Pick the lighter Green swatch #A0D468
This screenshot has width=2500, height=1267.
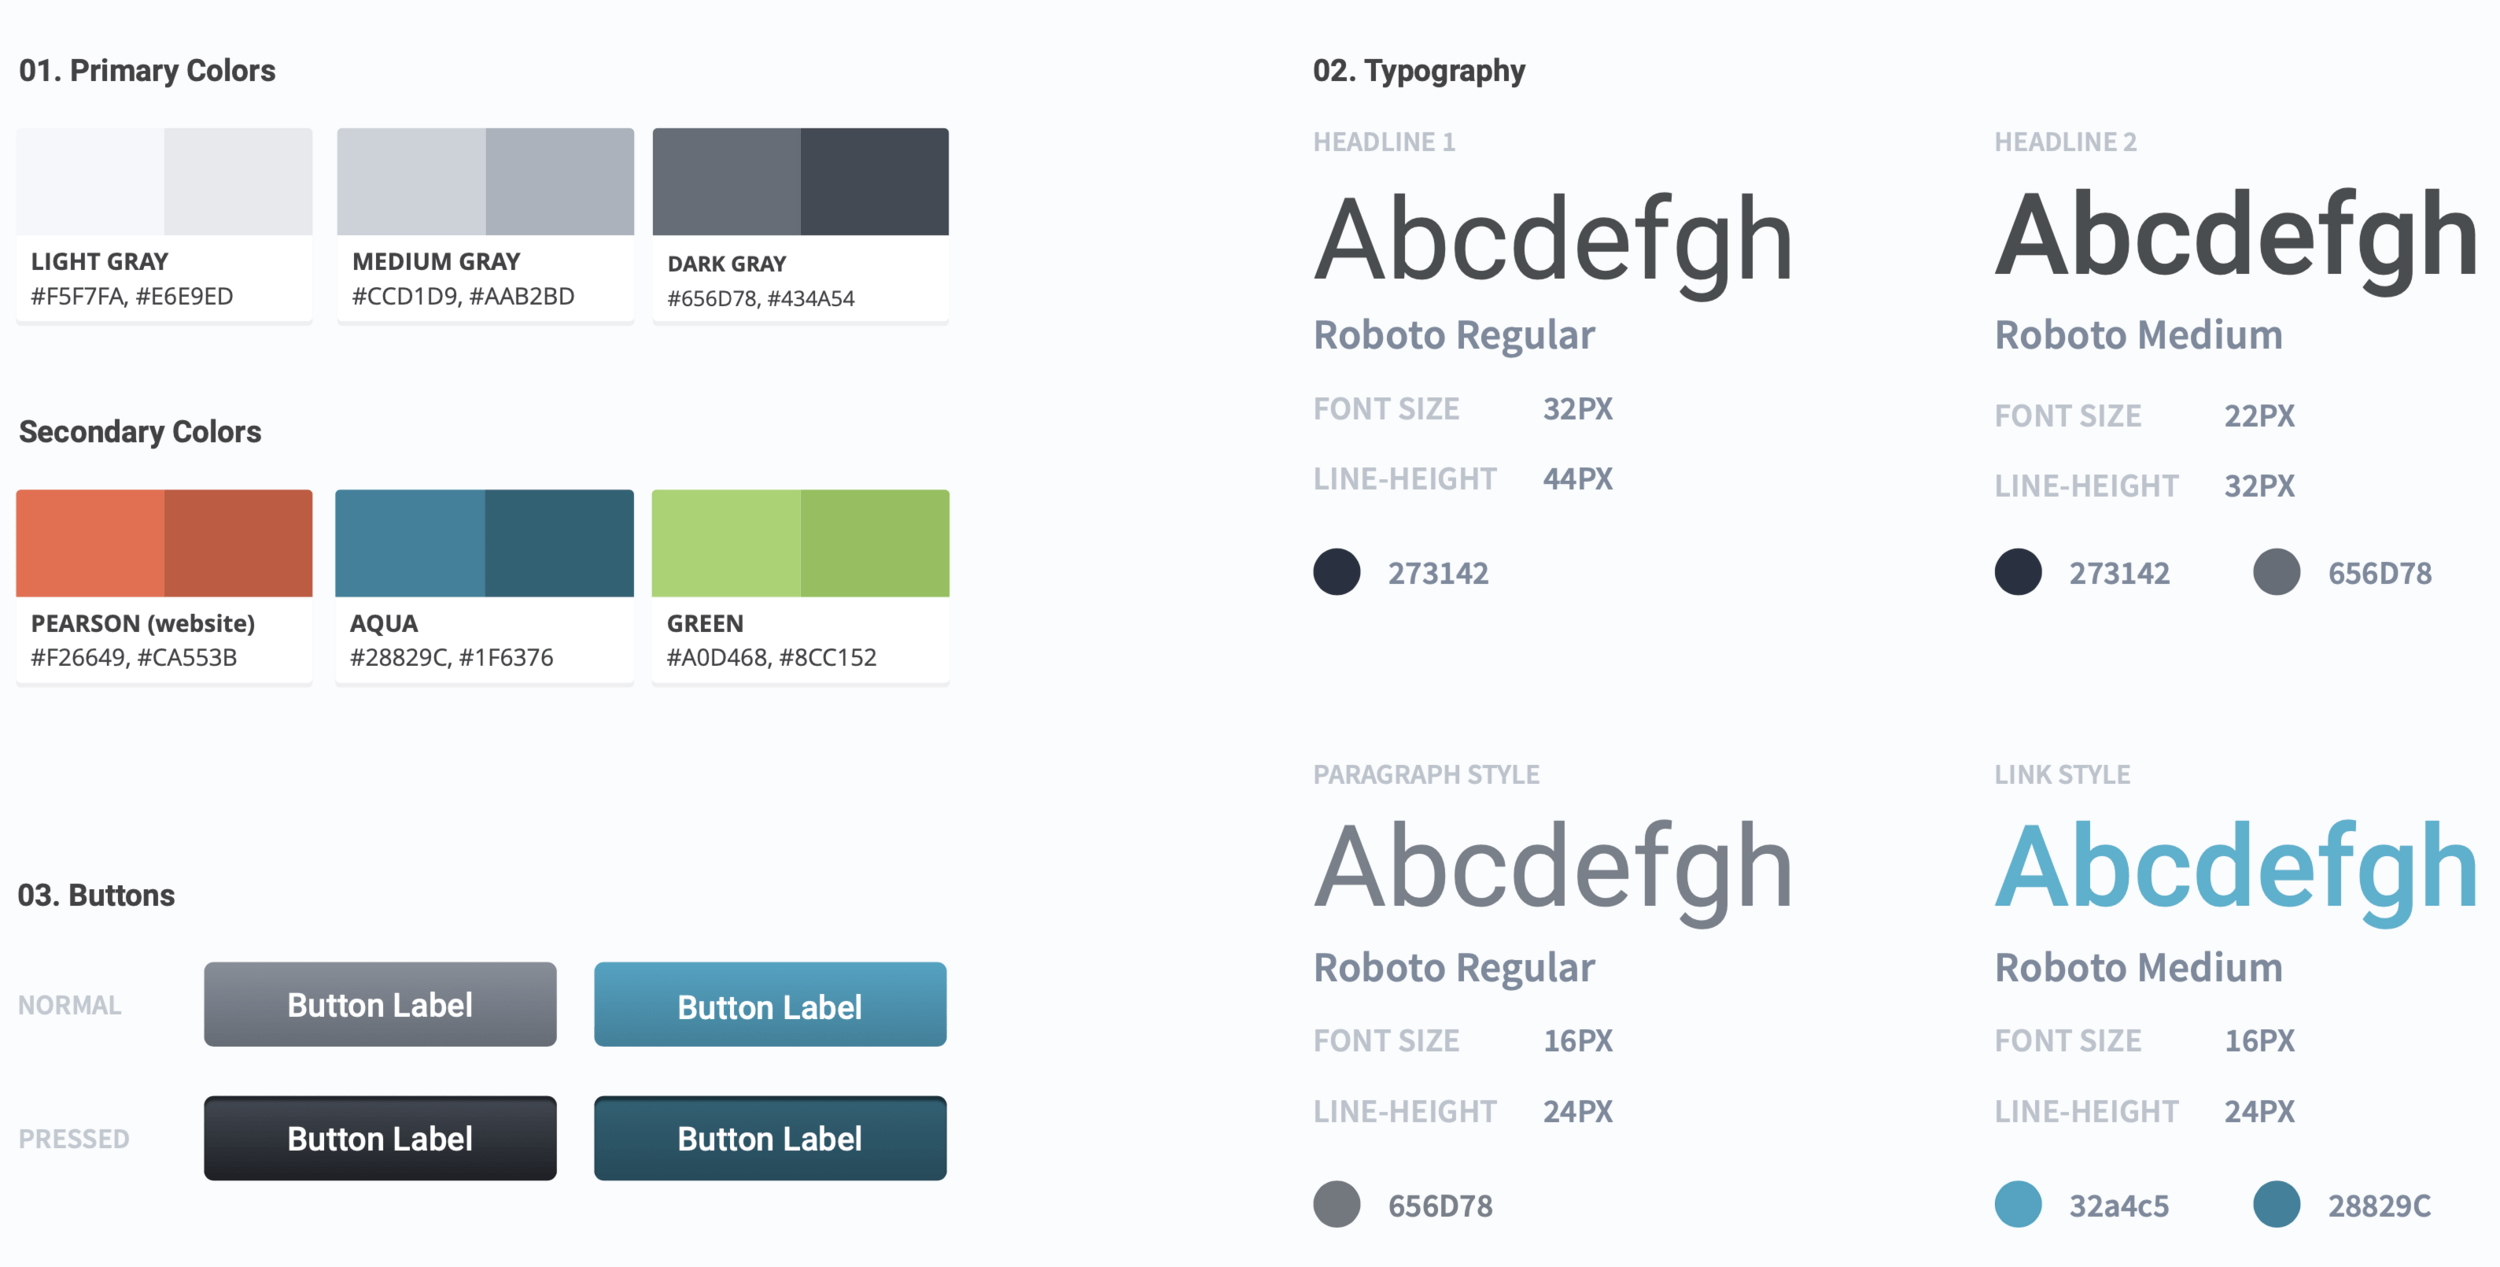pyautogui.click(x=726, y=543)
